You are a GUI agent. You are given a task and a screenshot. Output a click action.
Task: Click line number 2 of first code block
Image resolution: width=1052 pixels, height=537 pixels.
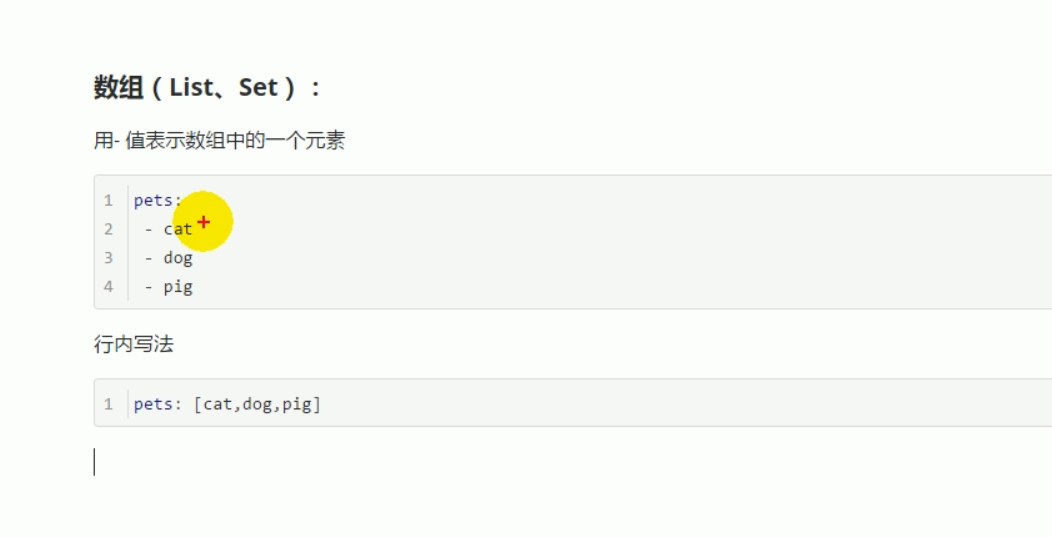[x=108, y=229]
